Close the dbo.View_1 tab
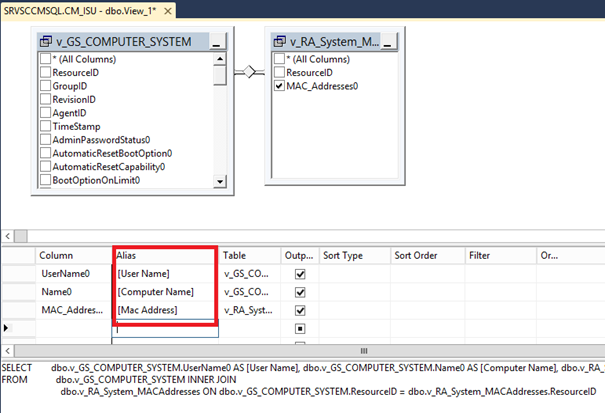 [168, 11]
